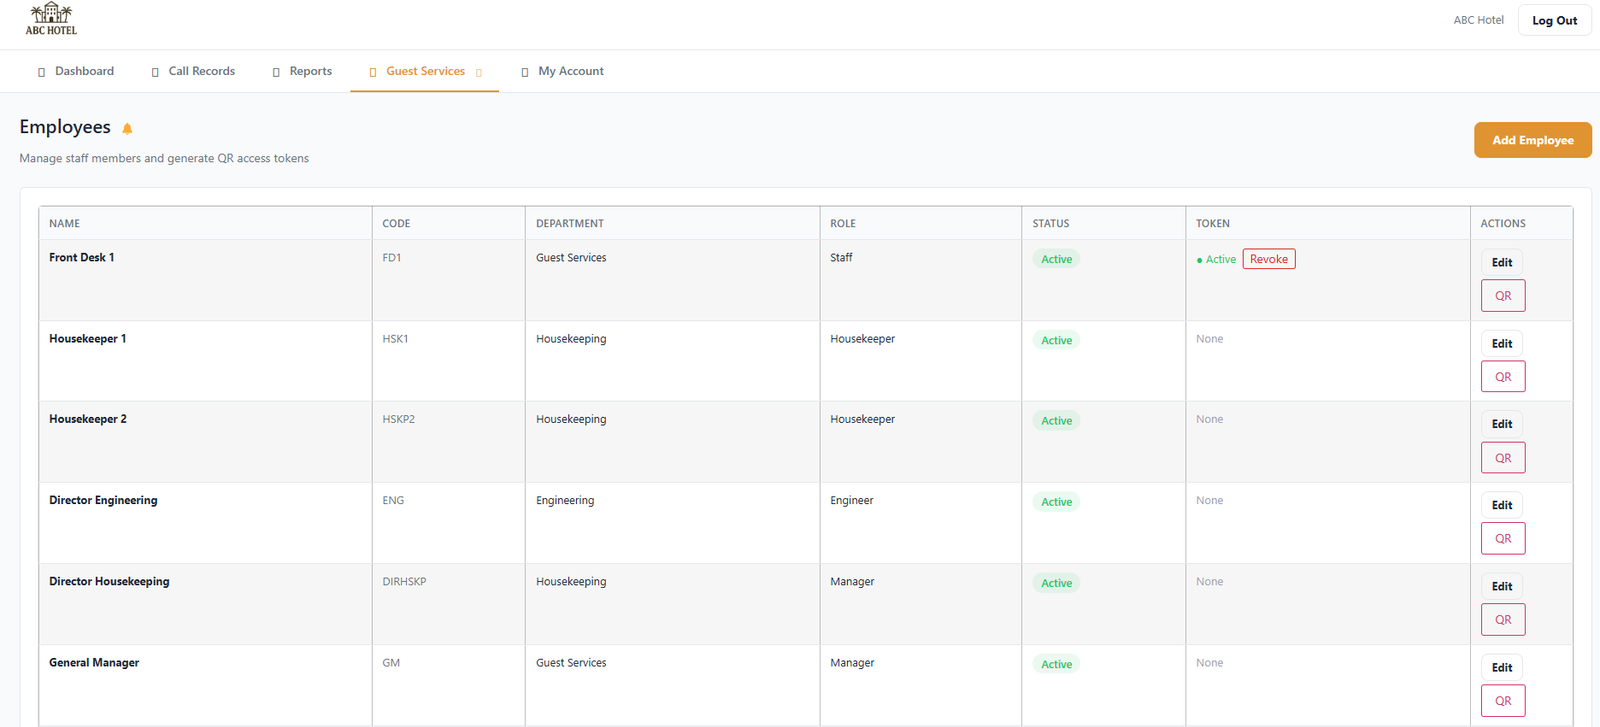Switch to the Call Records tab
This screenshot has width=1600, height=727.
coord(201,71)
